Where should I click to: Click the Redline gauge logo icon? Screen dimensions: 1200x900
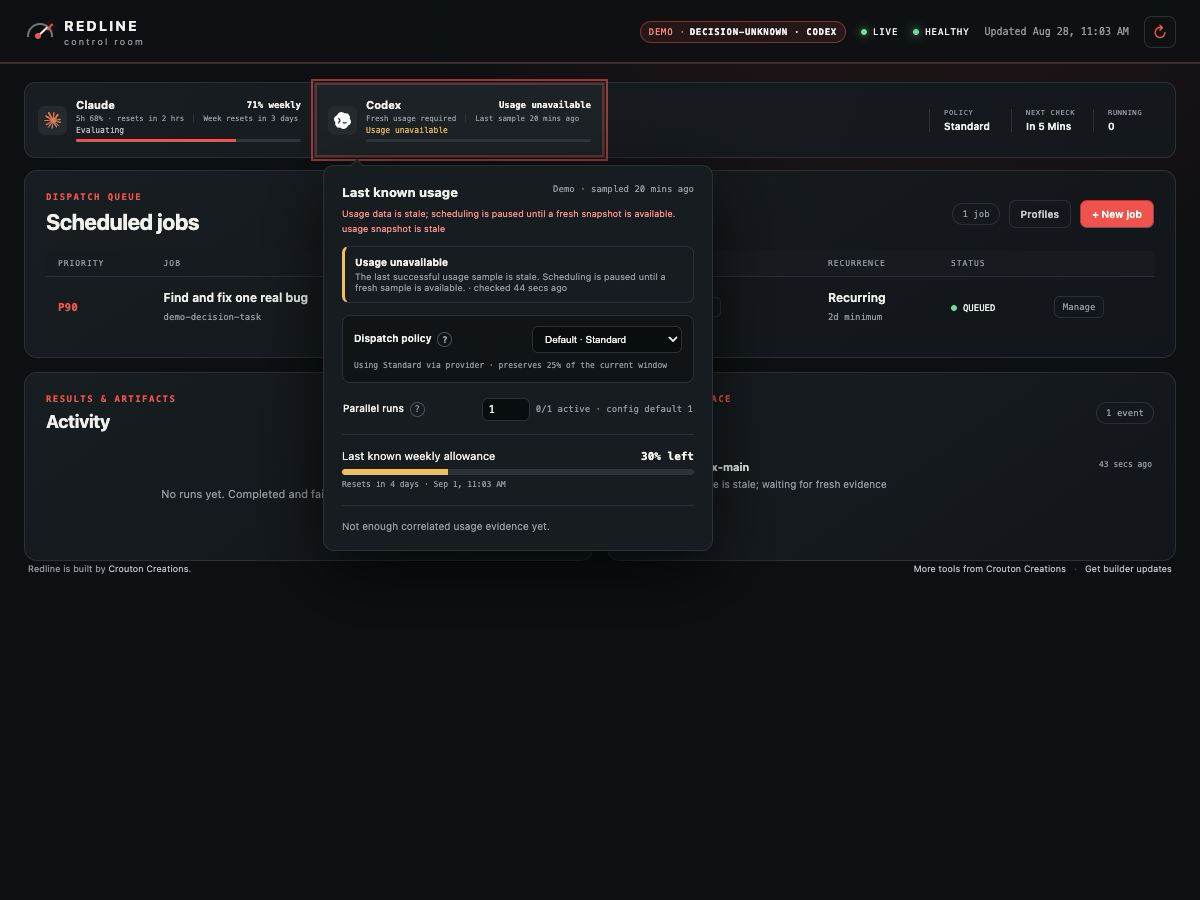[x=40, y=32]
